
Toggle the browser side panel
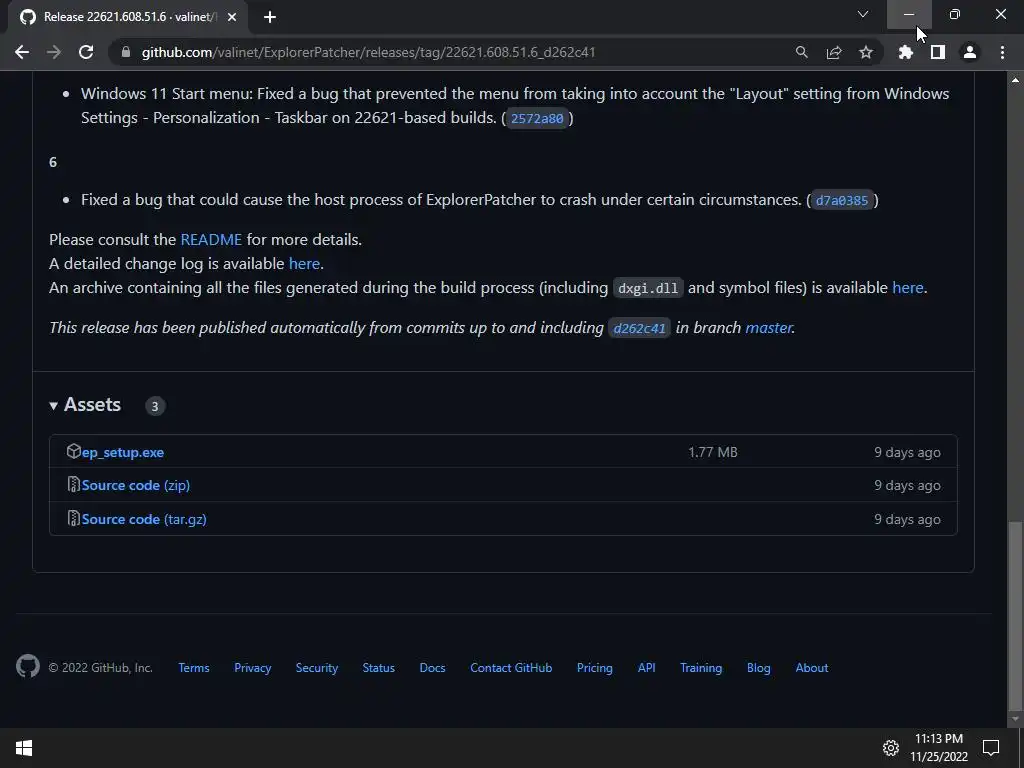coord(938,52)
